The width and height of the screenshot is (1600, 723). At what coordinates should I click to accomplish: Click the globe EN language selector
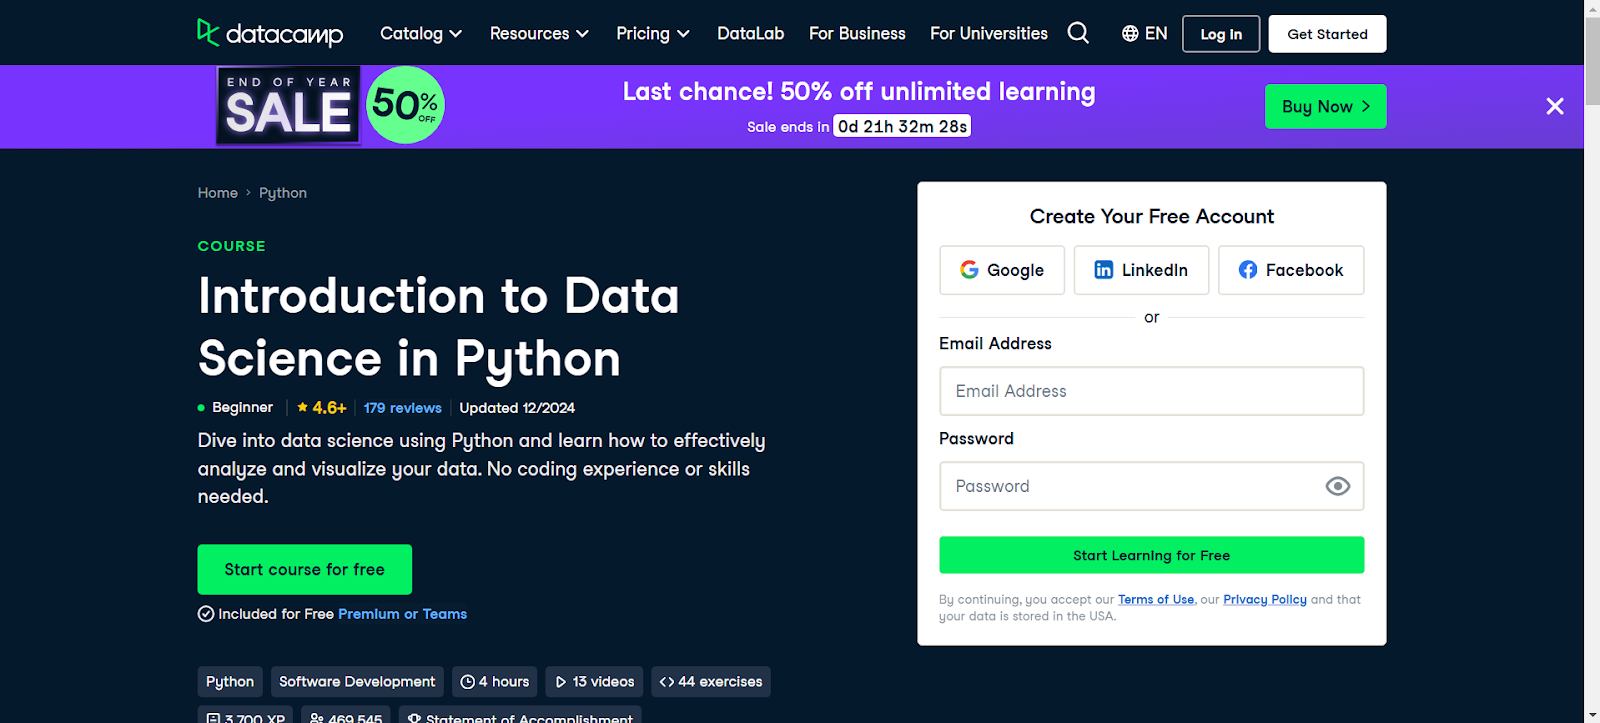coord(1144,33)
